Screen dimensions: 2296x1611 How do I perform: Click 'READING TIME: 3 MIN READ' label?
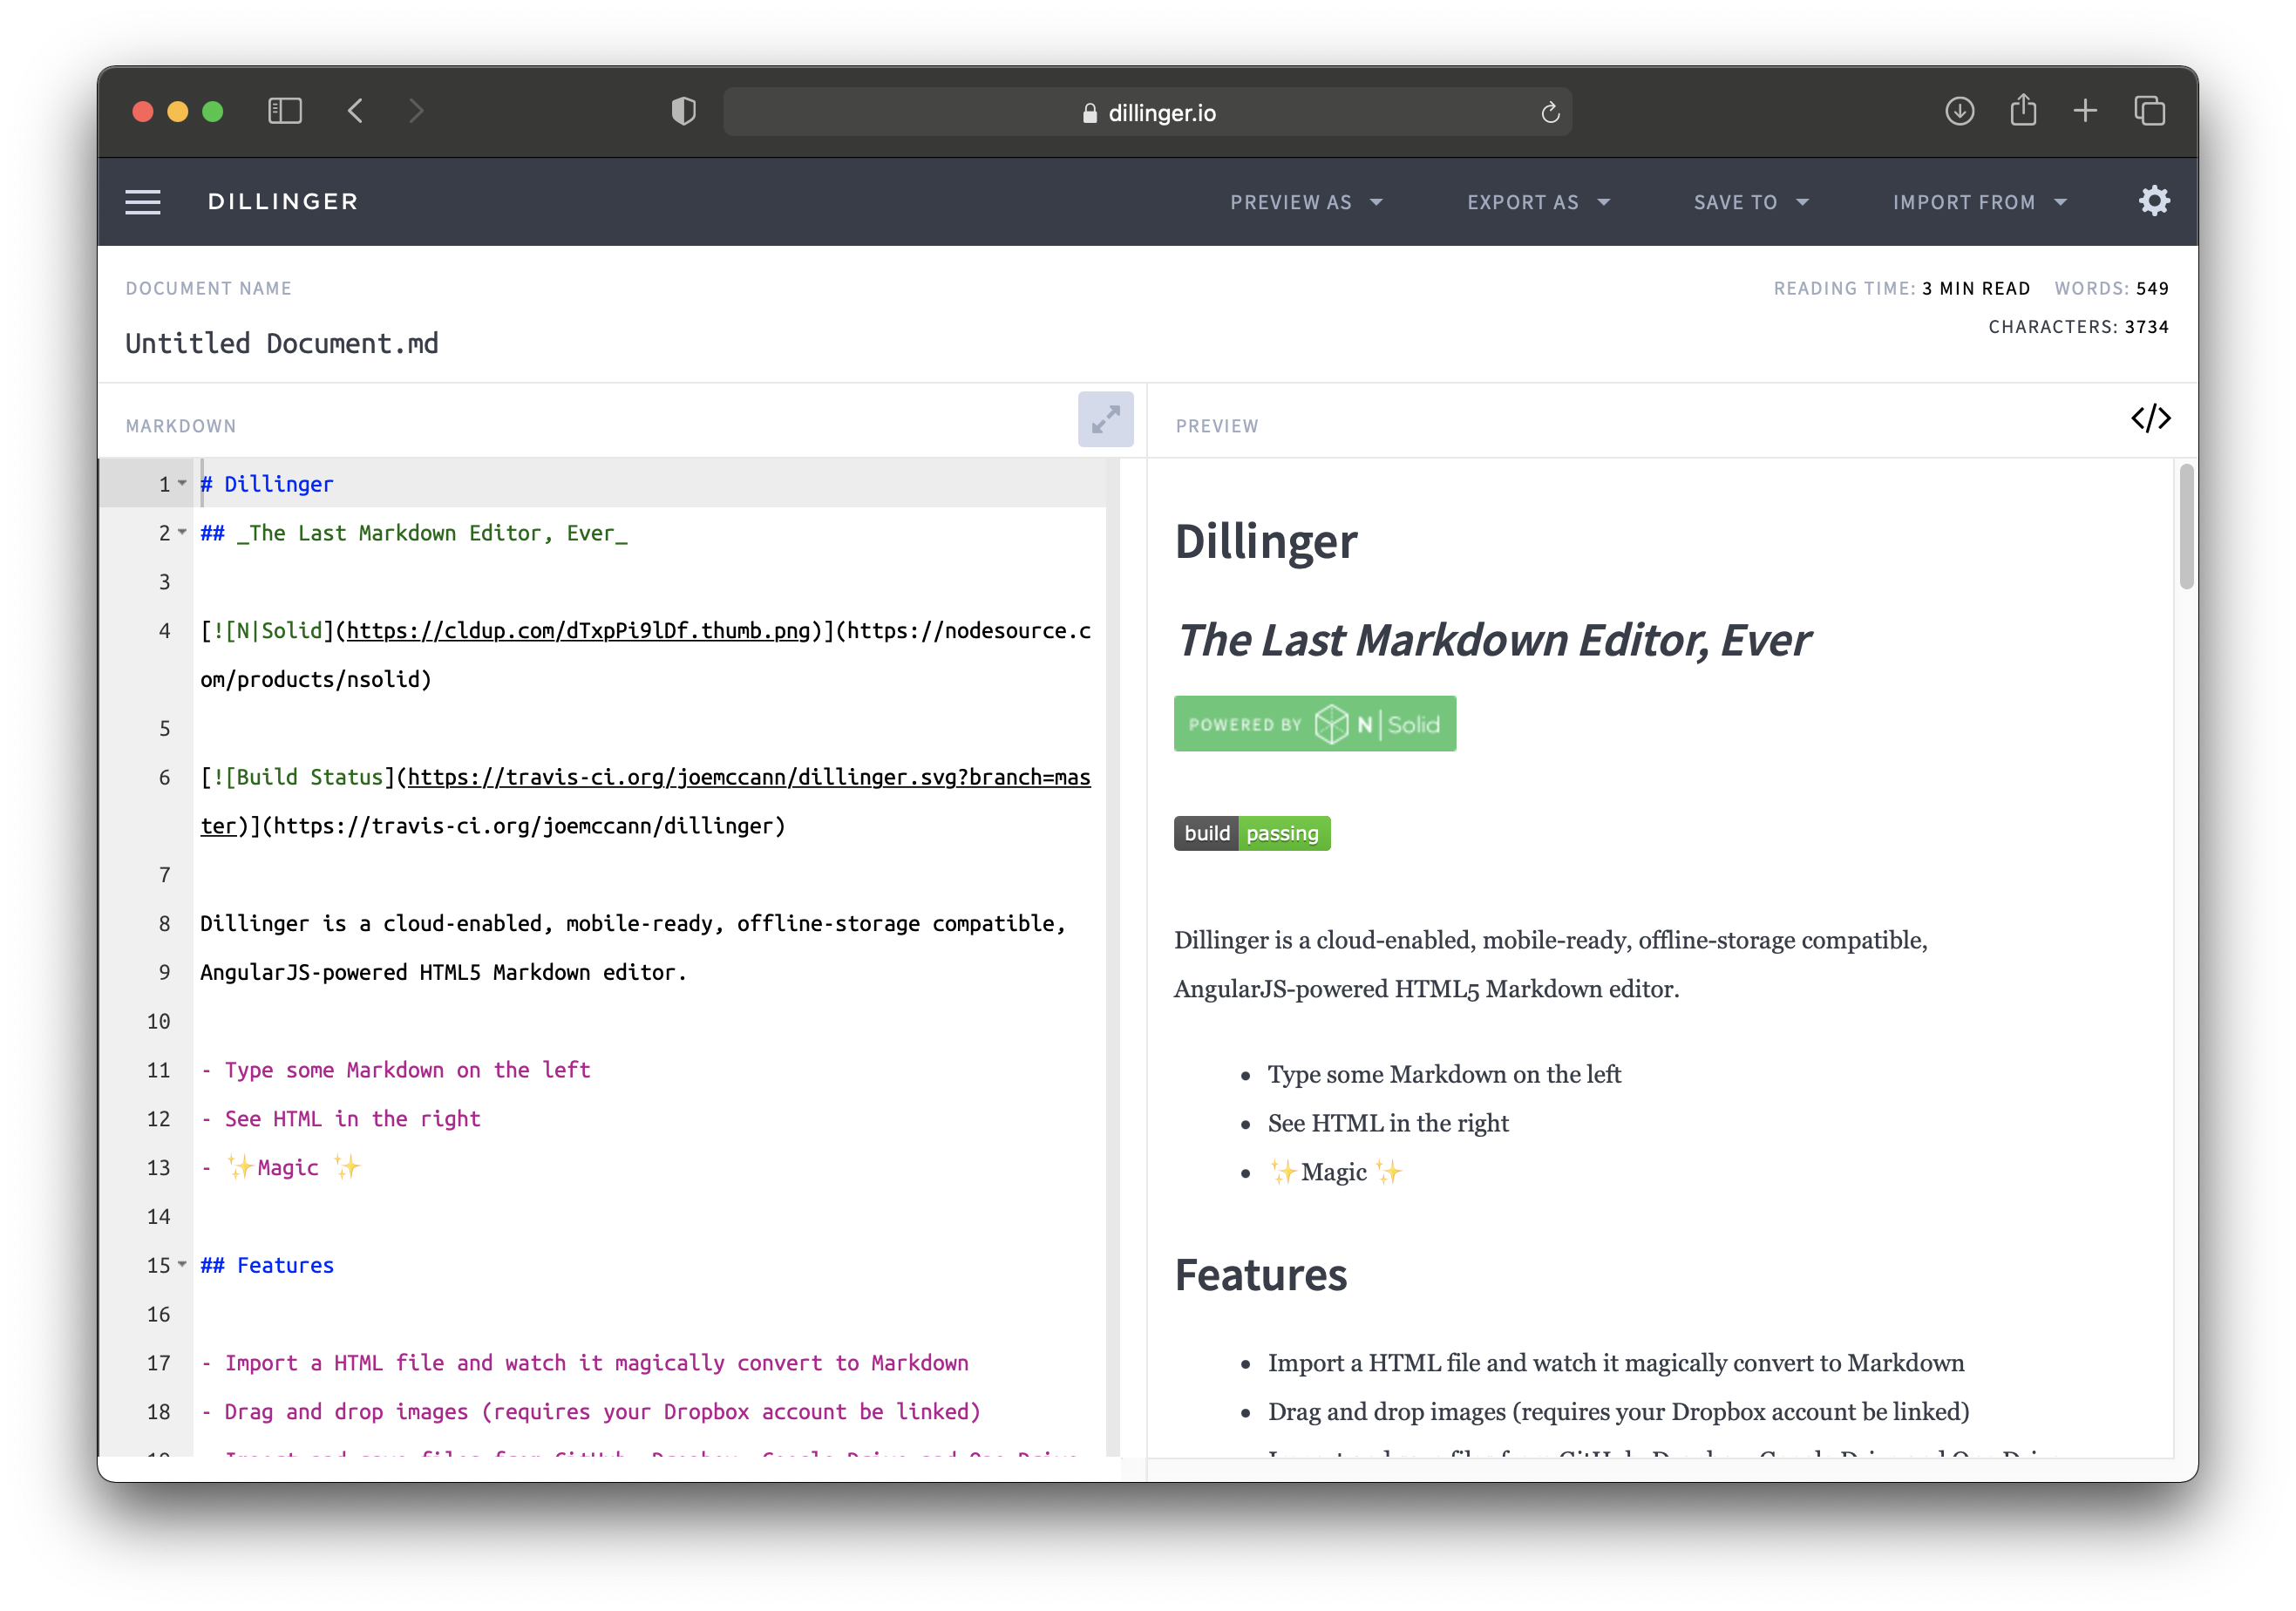(1901, 288)
